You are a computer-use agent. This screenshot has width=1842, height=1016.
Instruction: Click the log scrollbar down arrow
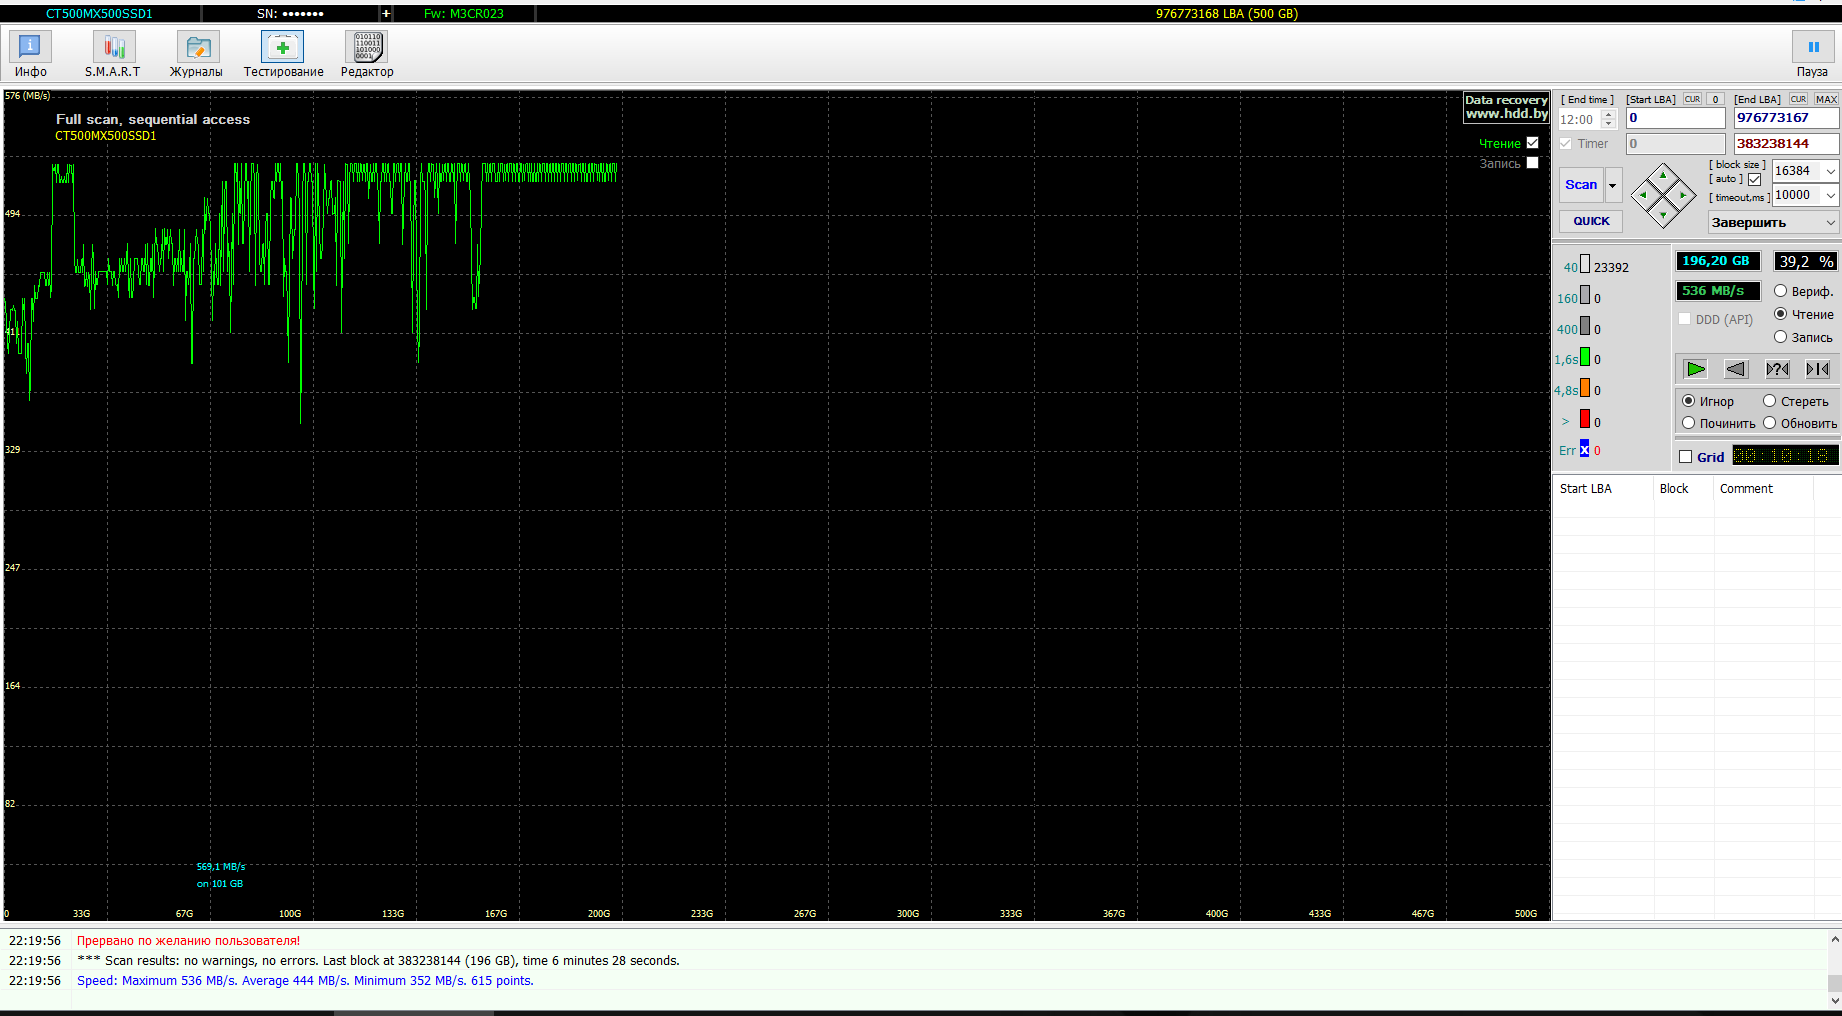[x=1835, y=999]
